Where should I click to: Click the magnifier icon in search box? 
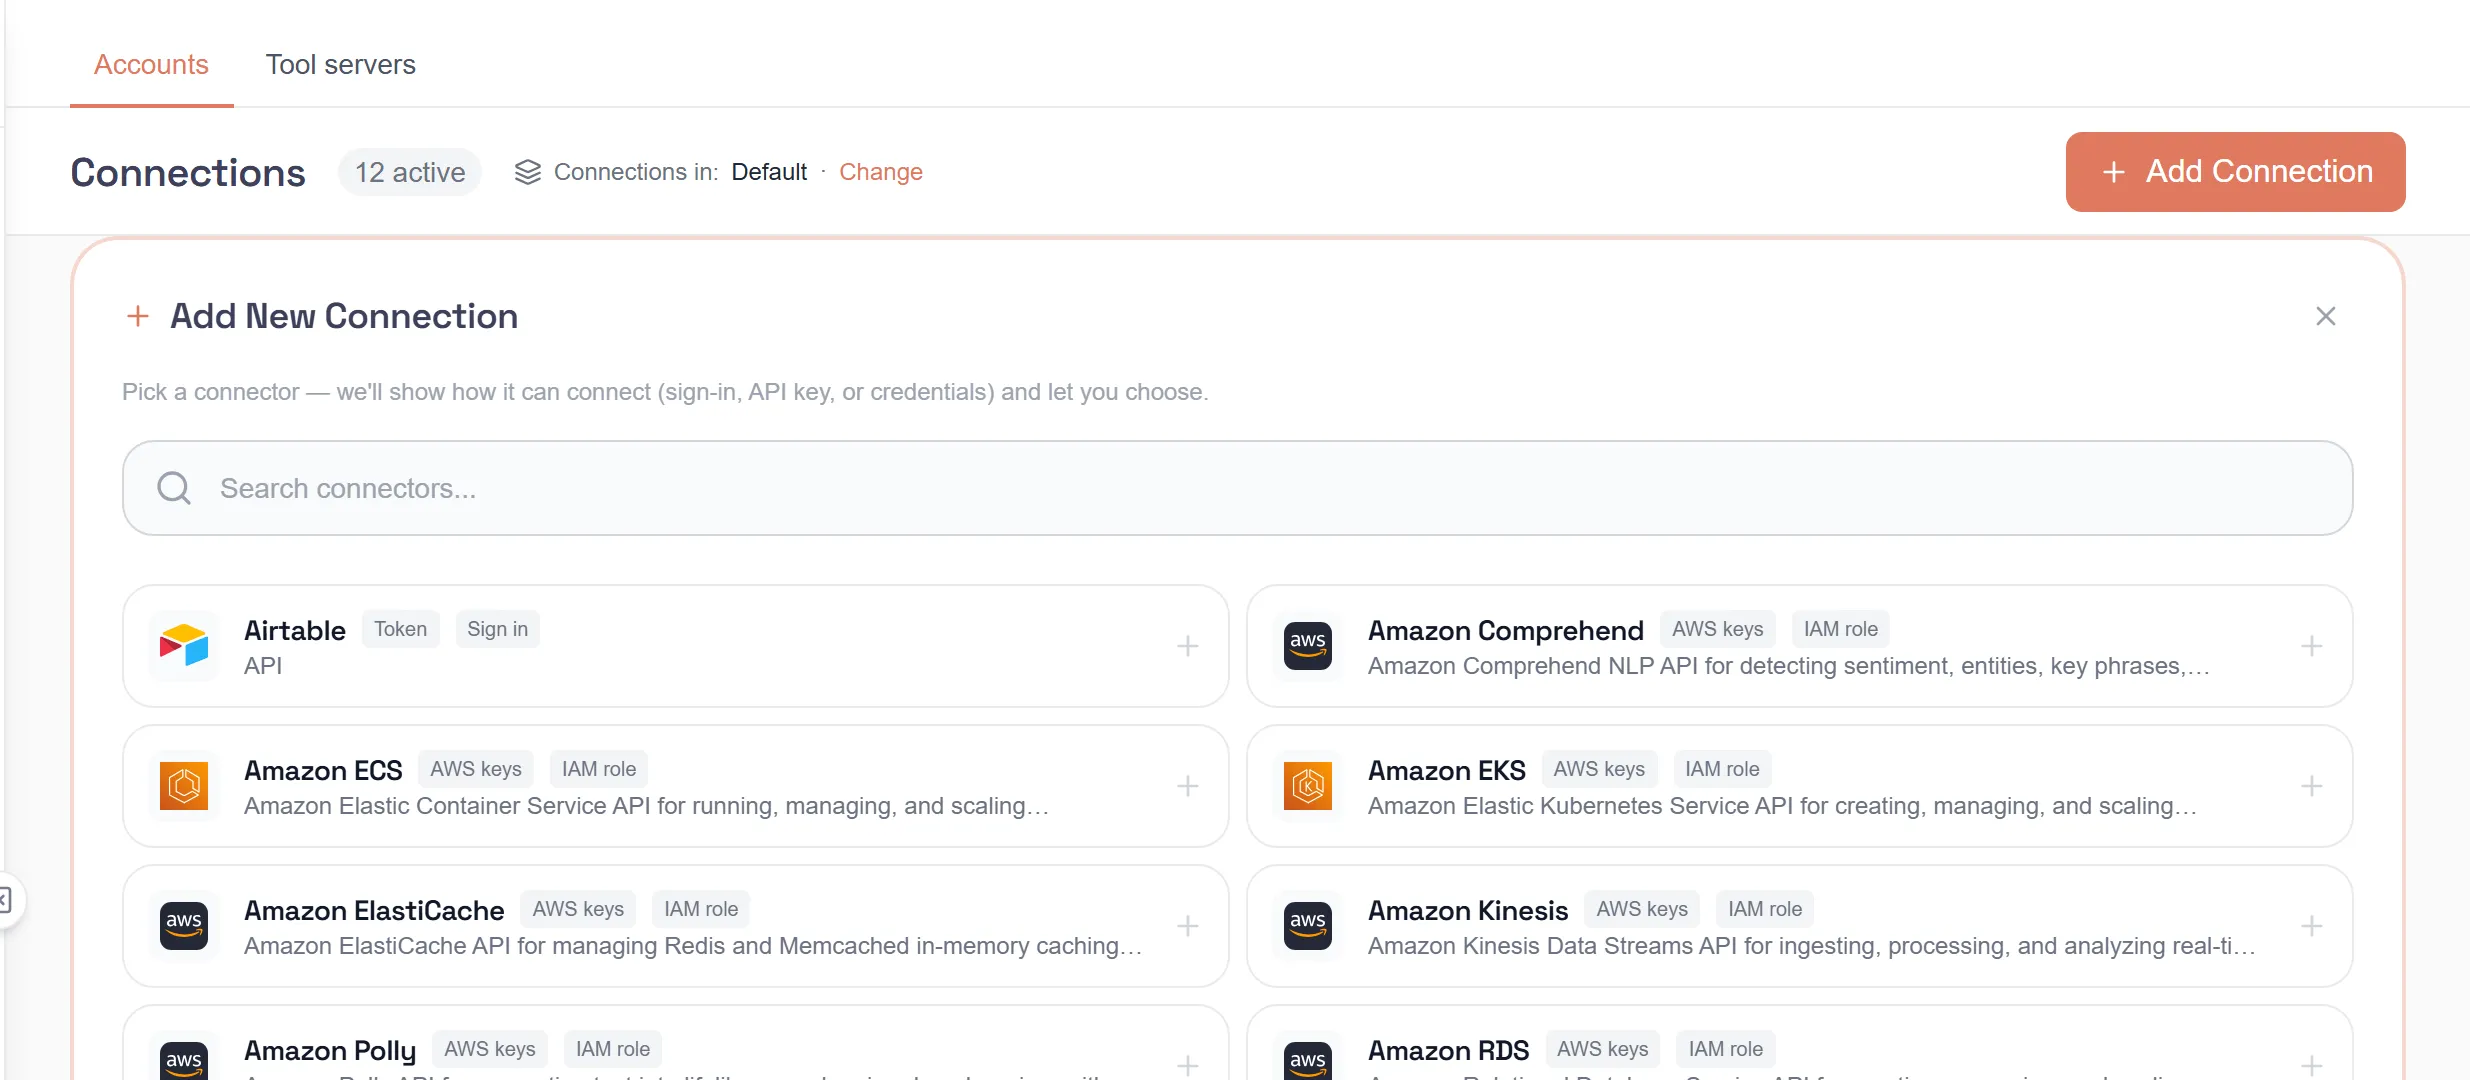click(x=174, y=488)
